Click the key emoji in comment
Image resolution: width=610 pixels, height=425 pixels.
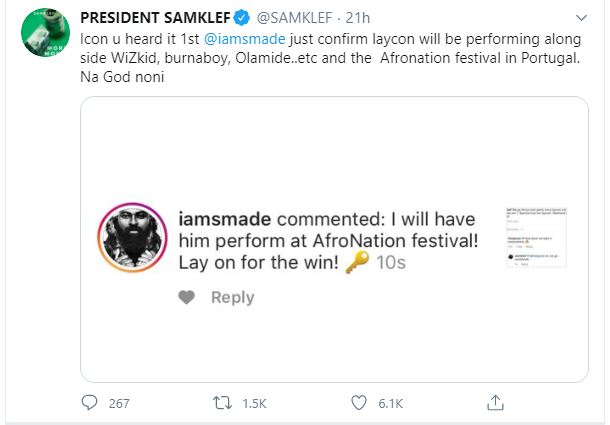click(x=357, y=262)
